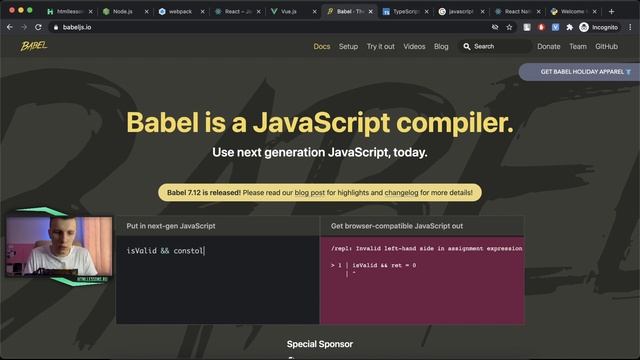The width and height of the screenshot is (640, 360).
Task: Reload the page with refresh icon
Action: pos(38,27)
